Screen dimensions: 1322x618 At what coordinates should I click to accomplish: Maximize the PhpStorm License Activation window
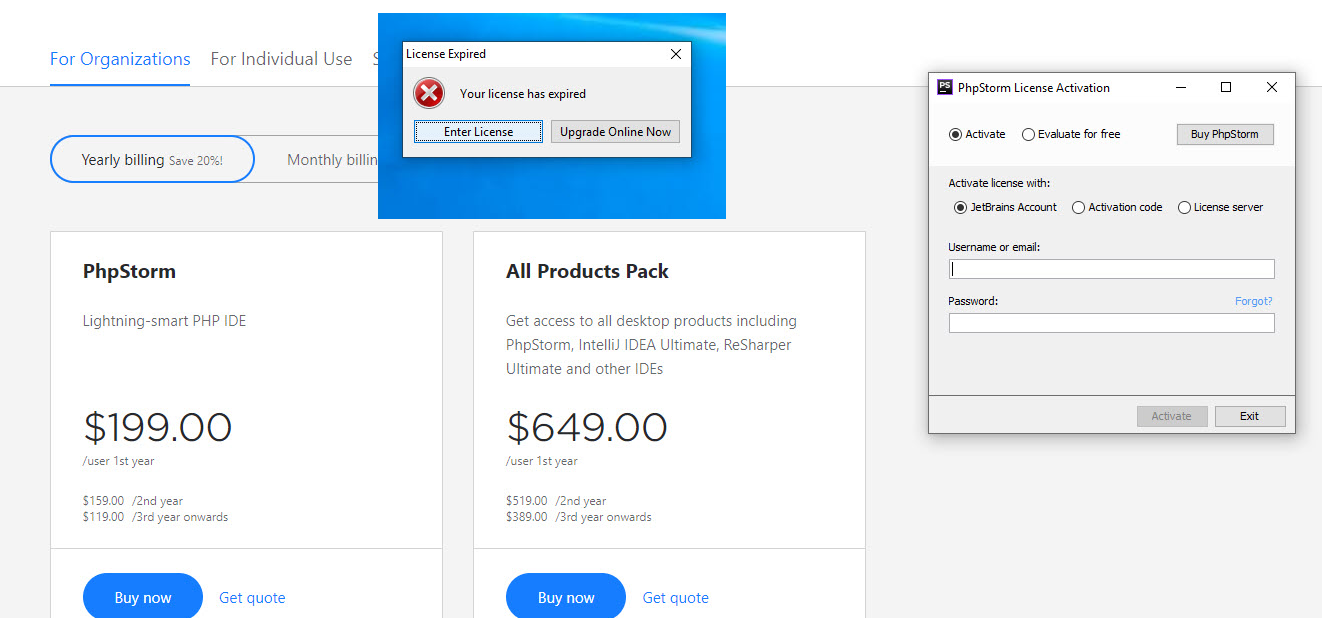[x=1226, y=87]
